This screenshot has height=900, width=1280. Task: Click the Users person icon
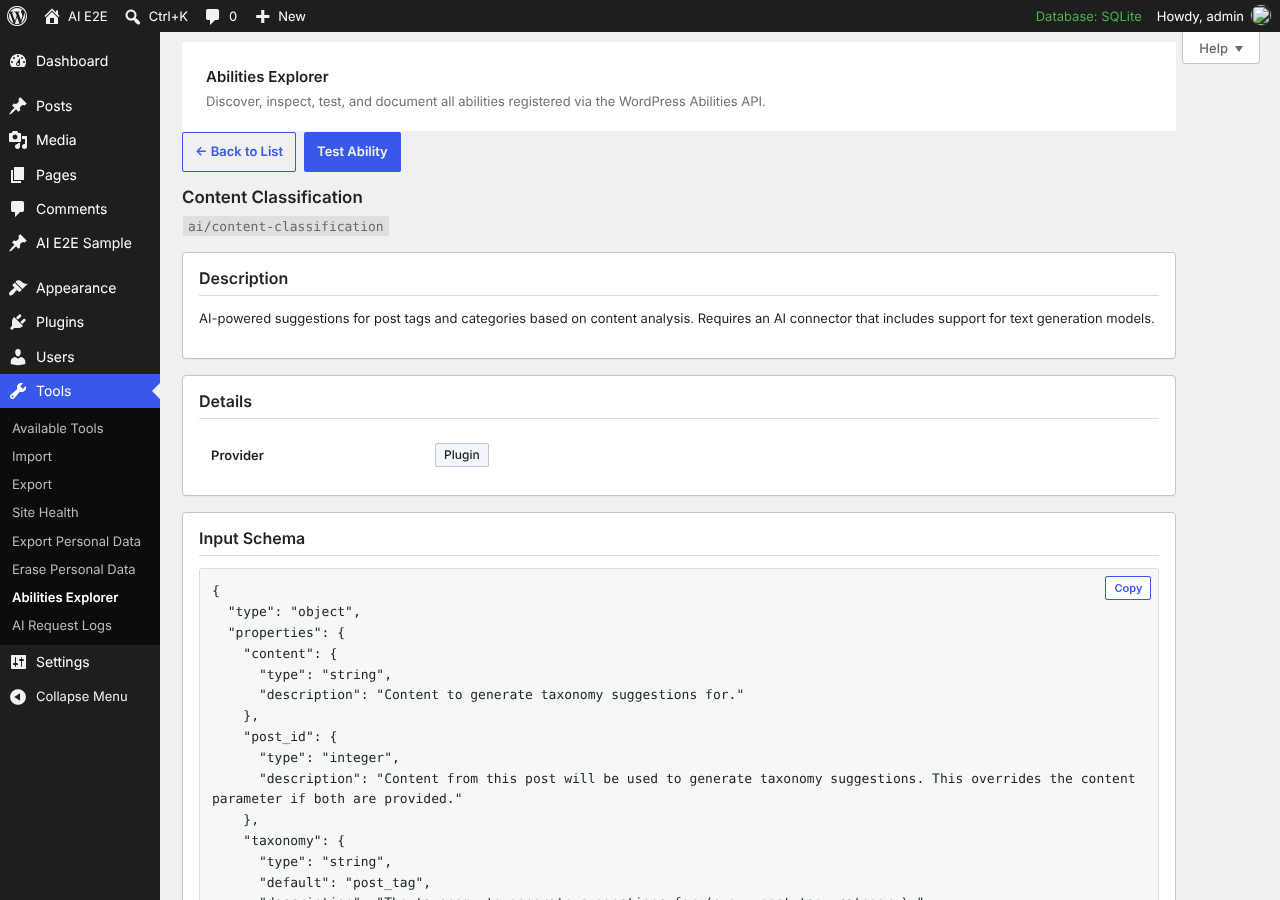point(18,357)
